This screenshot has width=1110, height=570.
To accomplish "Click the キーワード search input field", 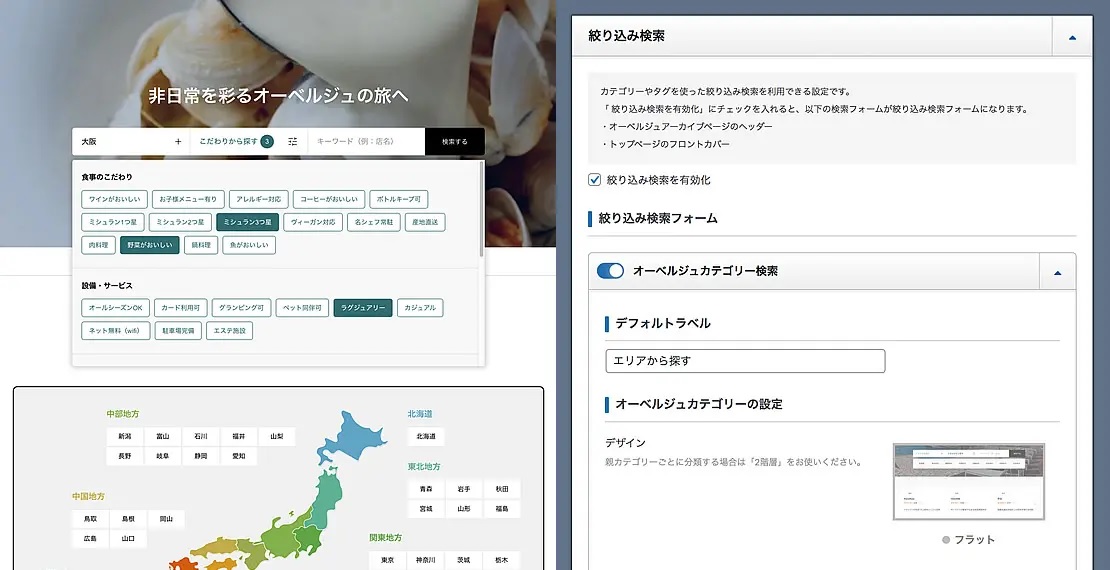I will pyautogui.click(x=365, y=142).
